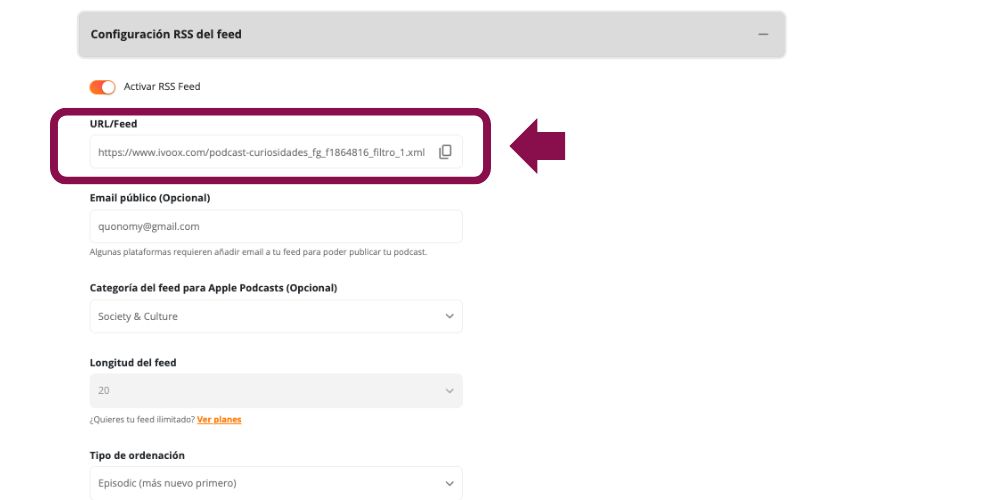Click the 'Email público (Opcional)' label
The height and width of the screenshot is (500, 1000).
pyautogui.click(x=150, y=198)
